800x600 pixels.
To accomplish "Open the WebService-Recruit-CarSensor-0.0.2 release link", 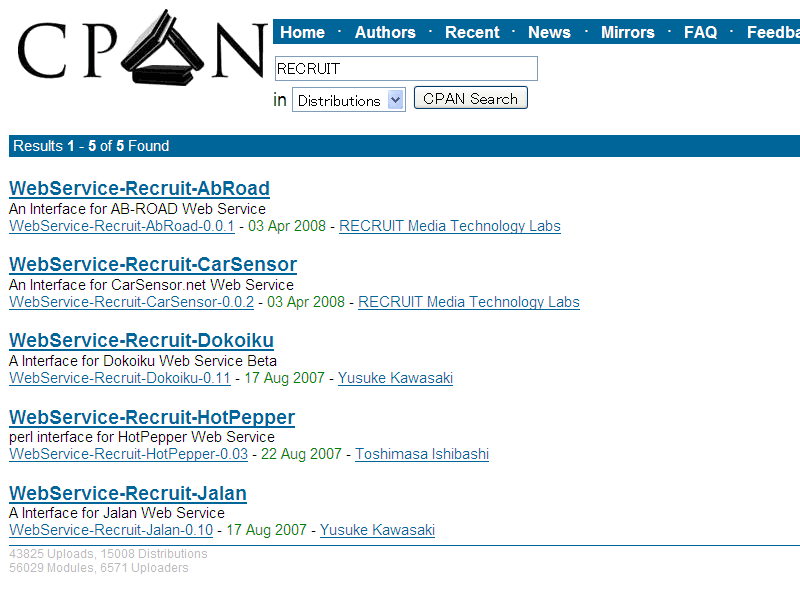I will [132, 302].
